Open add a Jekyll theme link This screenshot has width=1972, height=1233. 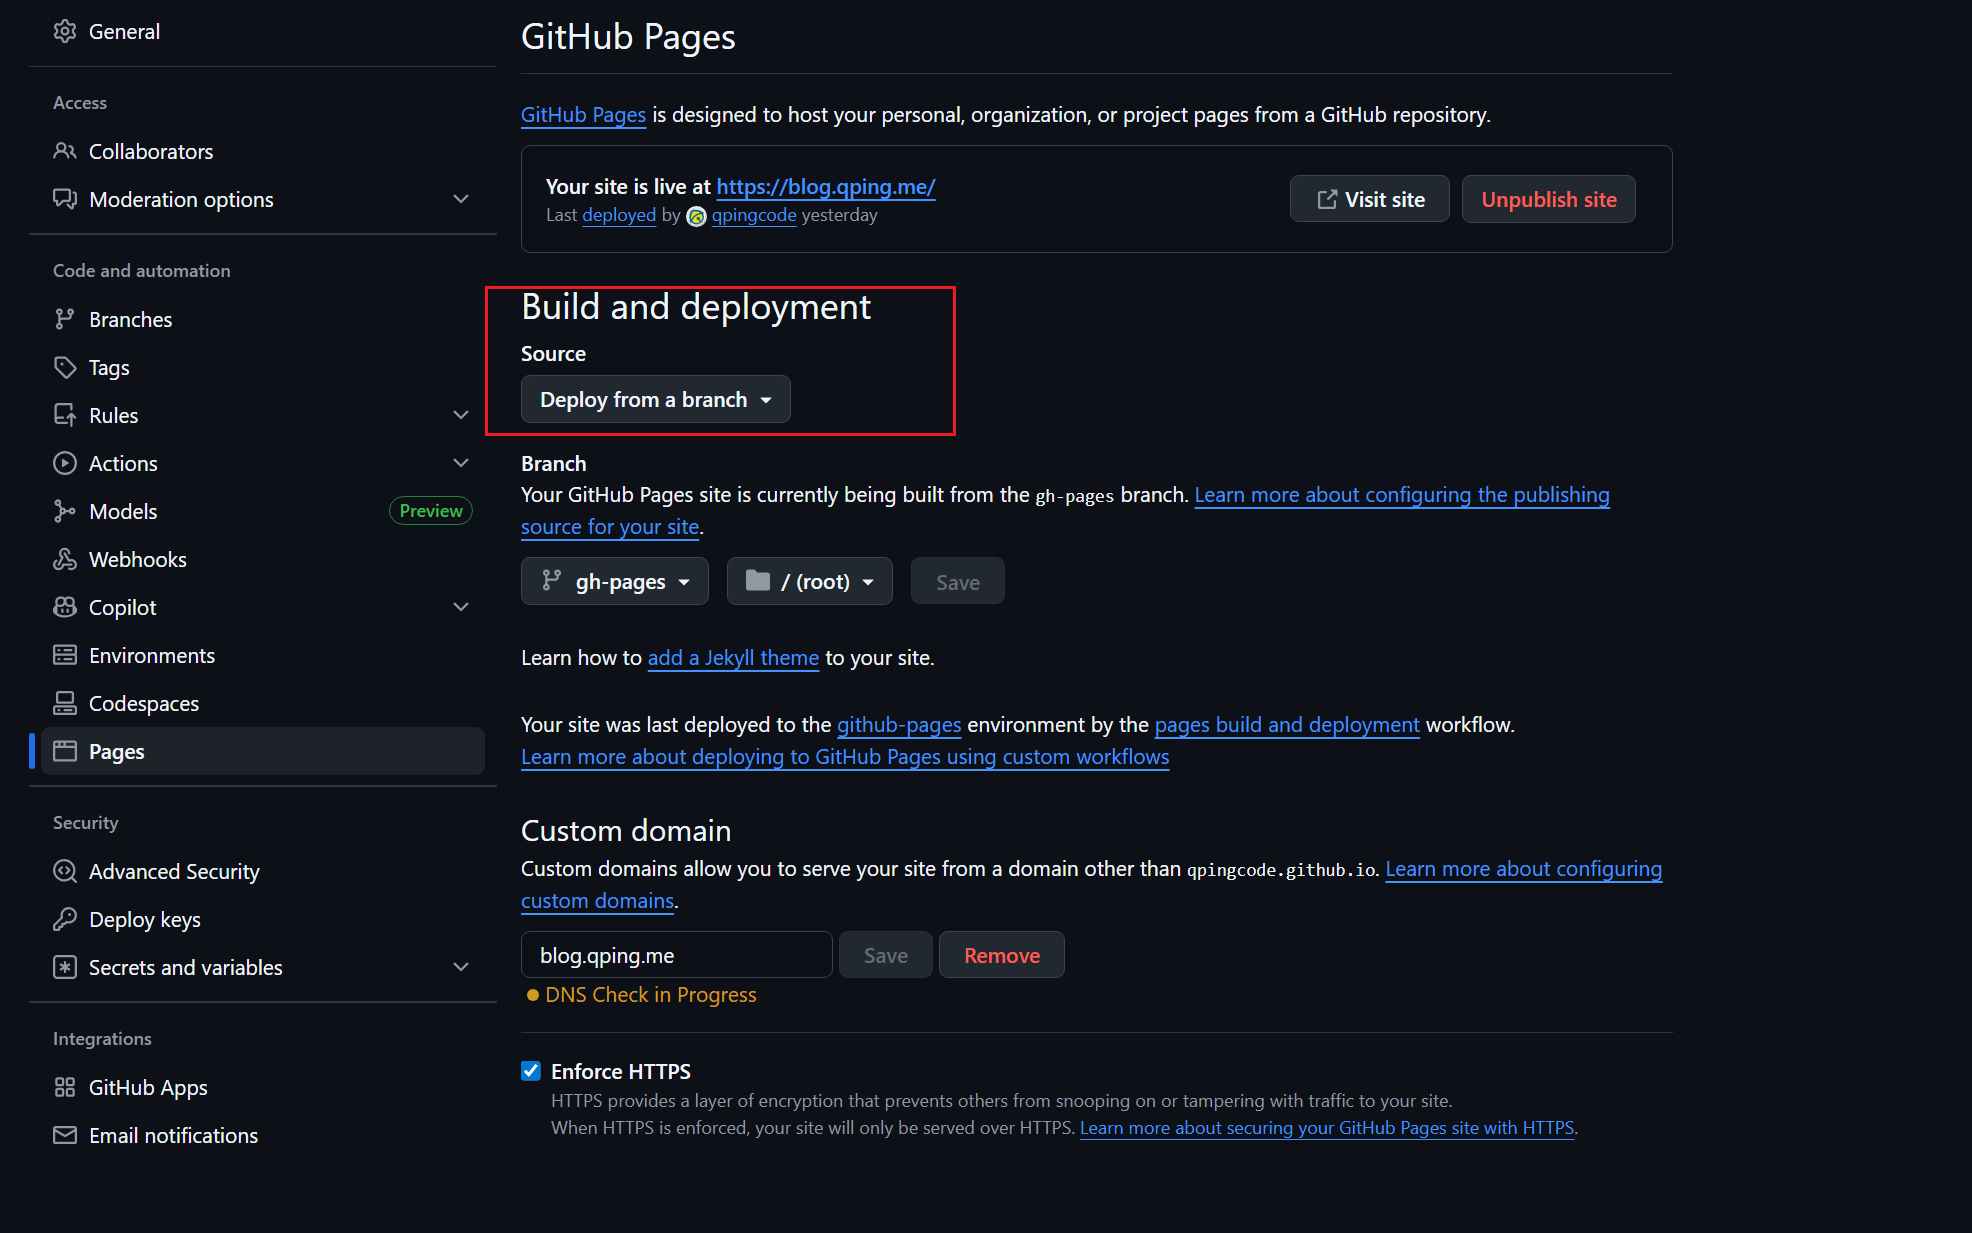coord(733,658)
